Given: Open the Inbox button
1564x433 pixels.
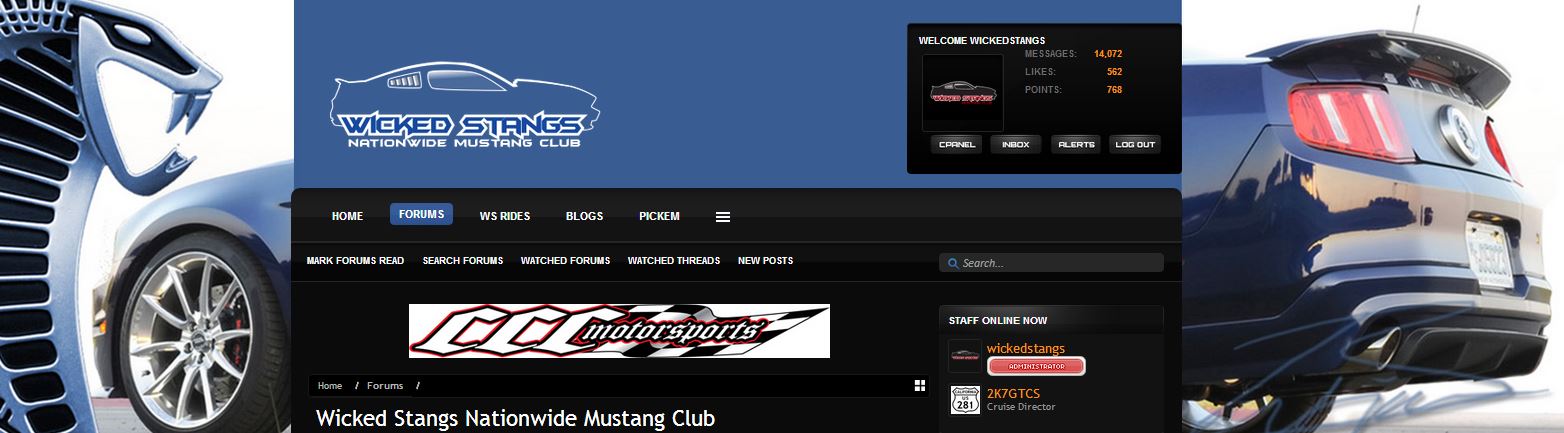Looking at the screenshot, I should 1016,144.
